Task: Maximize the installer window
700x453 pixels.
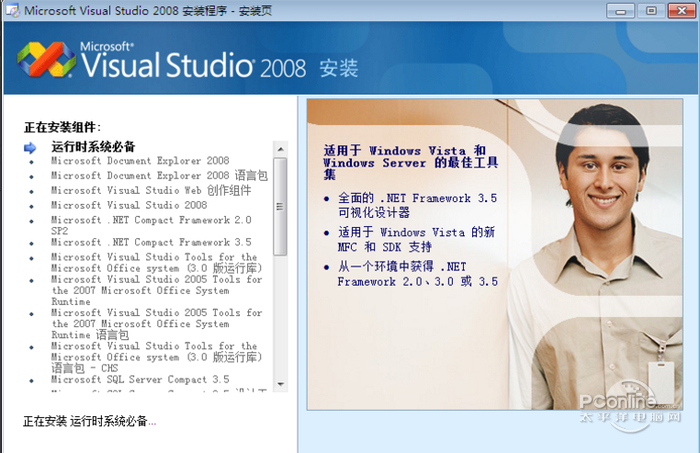Action: point(651,10)
